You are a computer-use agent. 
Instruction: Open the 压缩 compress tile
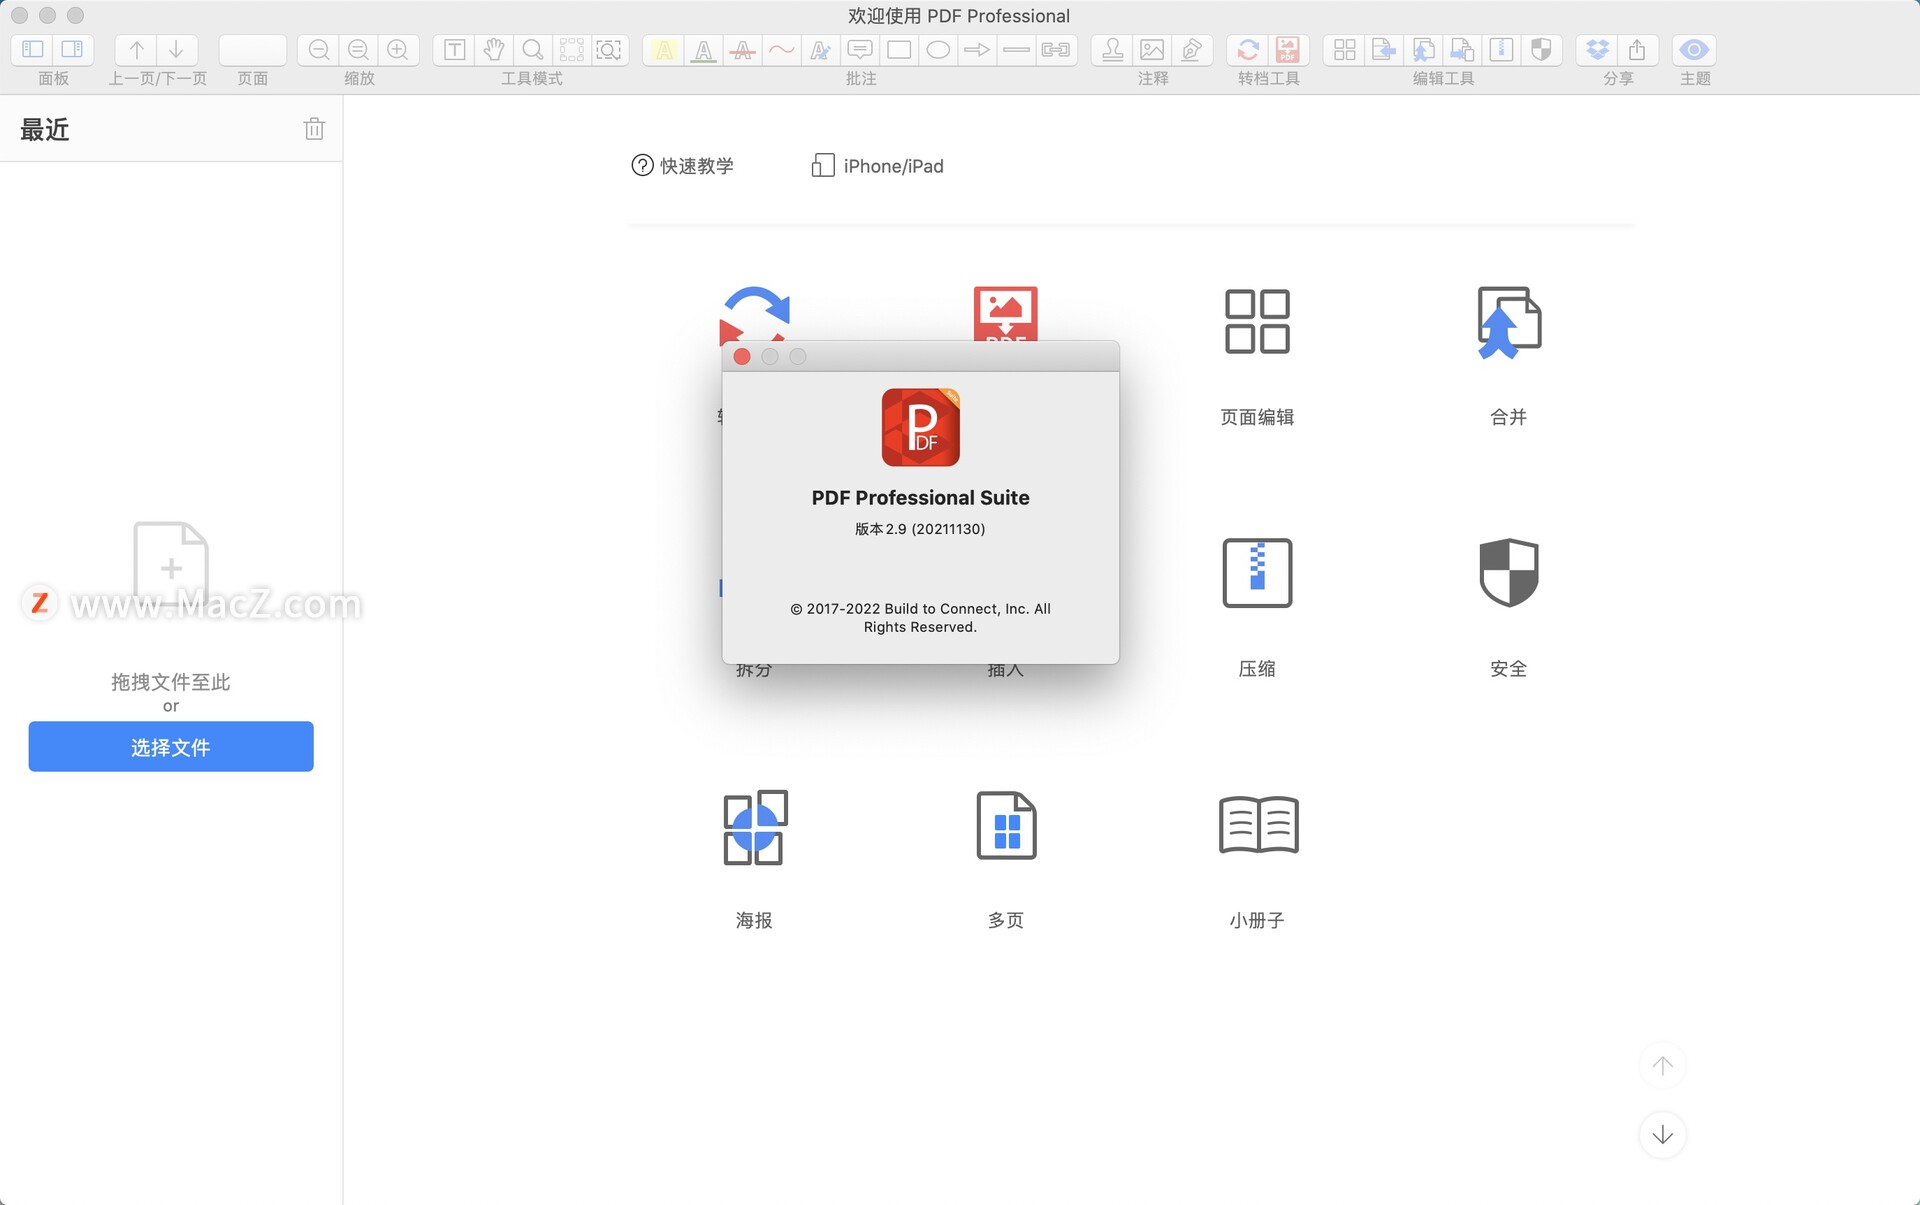coord(1257,607)
